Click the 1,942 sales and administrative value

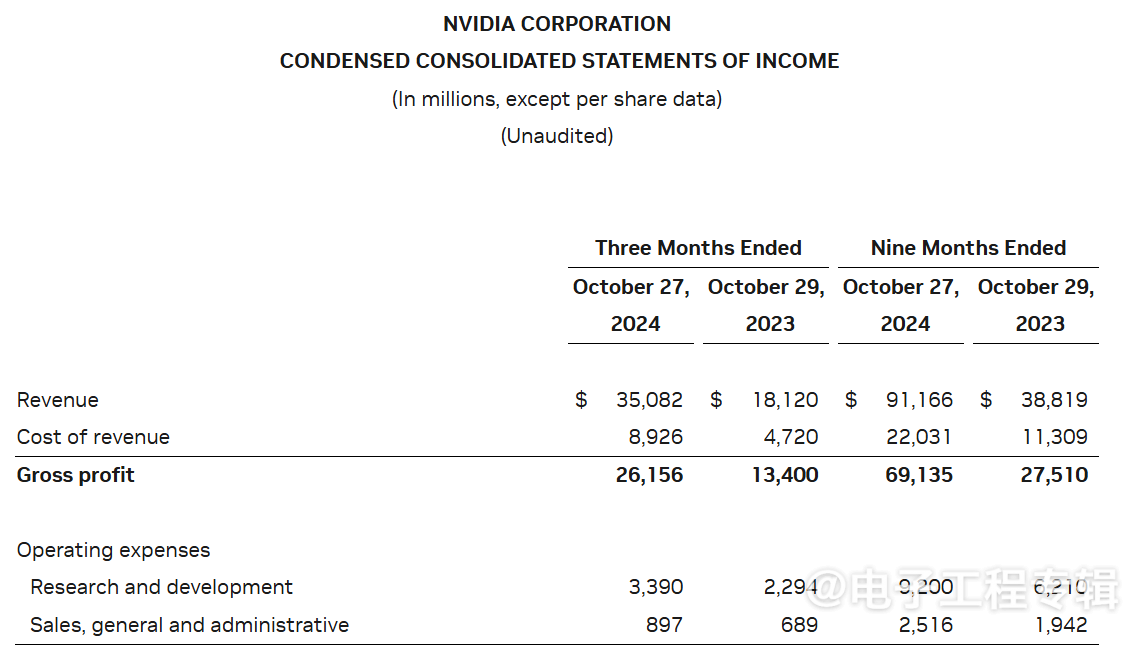(1060, 625)
